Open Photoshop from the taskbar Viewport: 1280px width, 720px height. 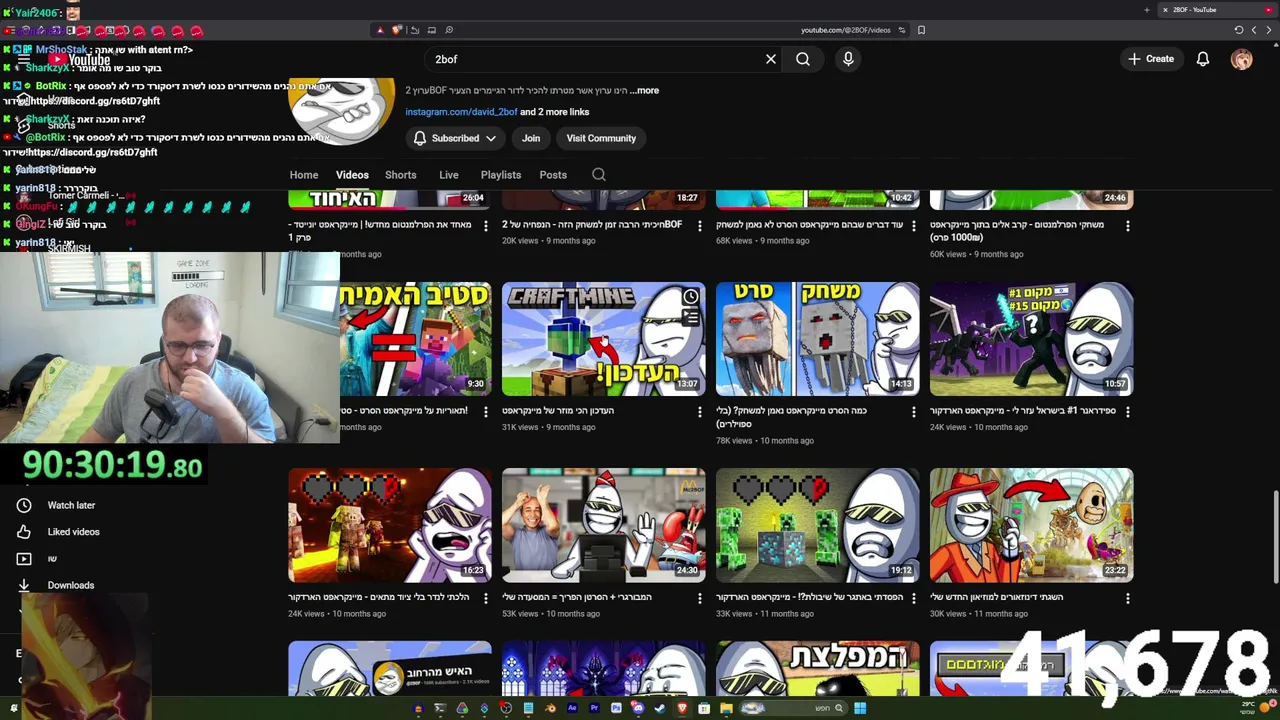pos(616,708)
